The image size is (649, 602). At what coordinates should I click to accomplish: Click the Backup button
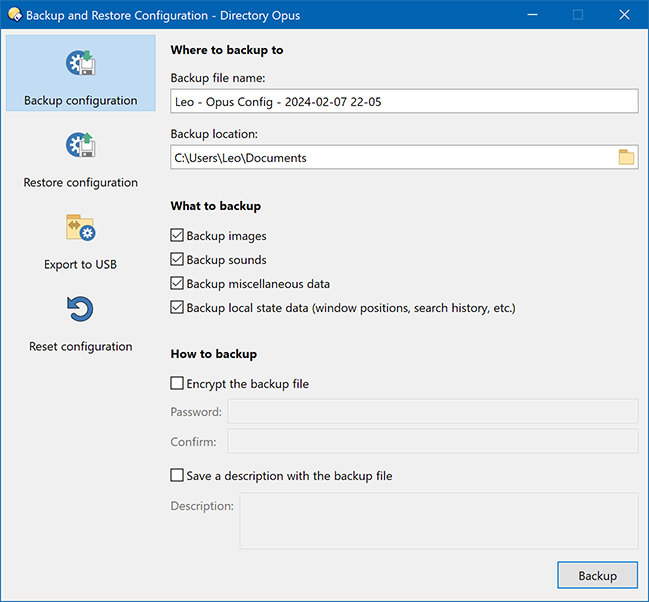click(597, 575)
